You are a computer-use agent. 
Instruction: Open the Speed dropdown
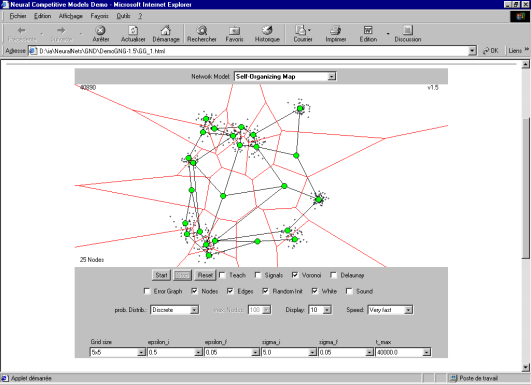[x=390, y=310]
